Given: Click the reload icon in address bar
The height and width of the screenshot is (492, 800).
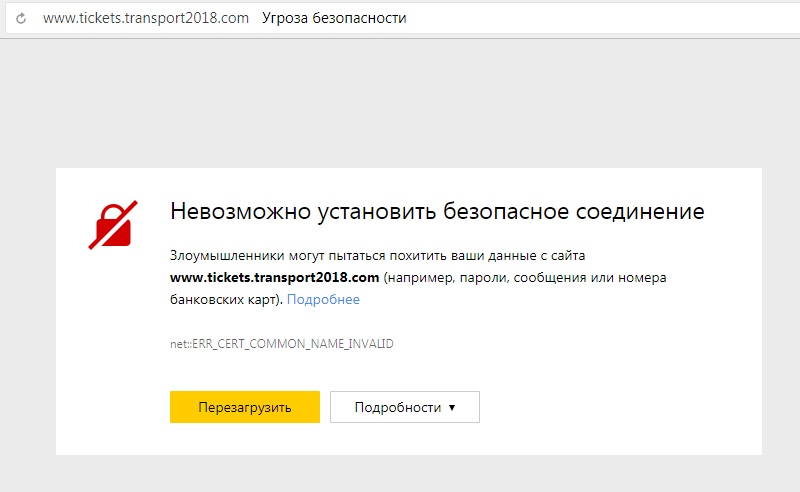Looking at the screenshot, I should (x=21, y=19).
